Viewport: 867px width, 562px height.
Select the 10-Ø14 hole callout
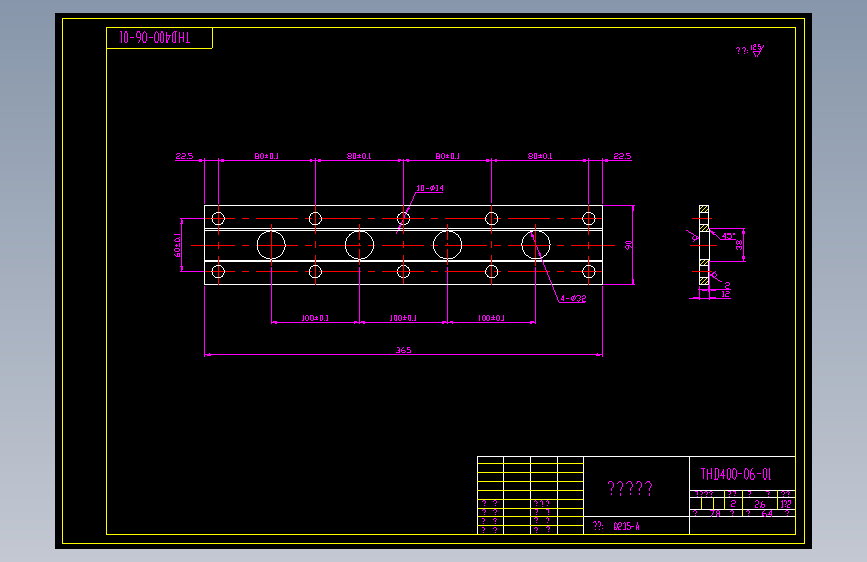click(x=430, y=188)
